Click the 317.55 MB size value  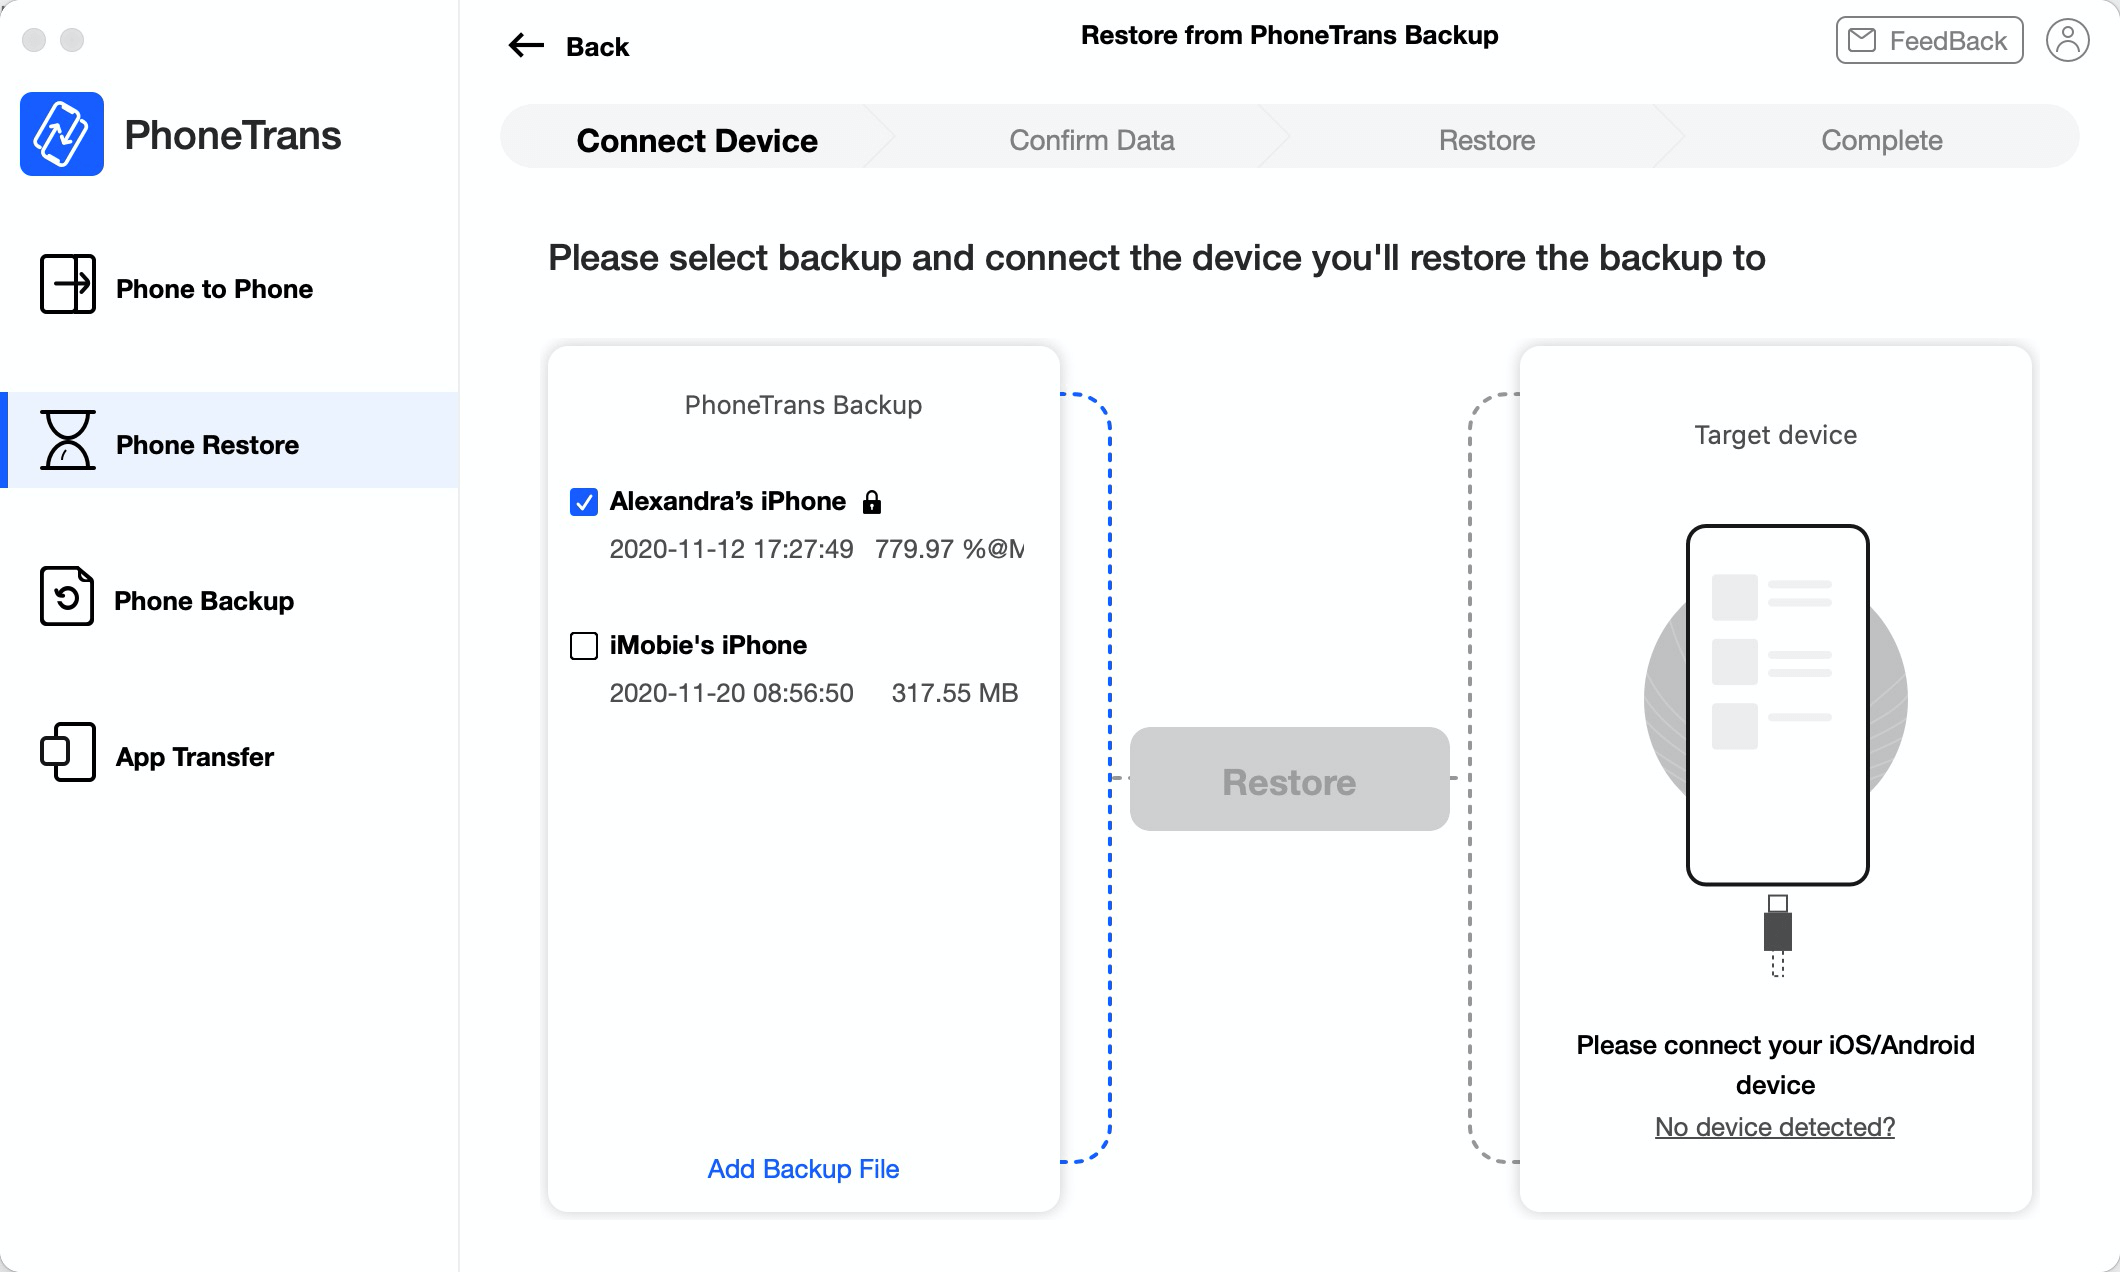[x=955, y=693]
